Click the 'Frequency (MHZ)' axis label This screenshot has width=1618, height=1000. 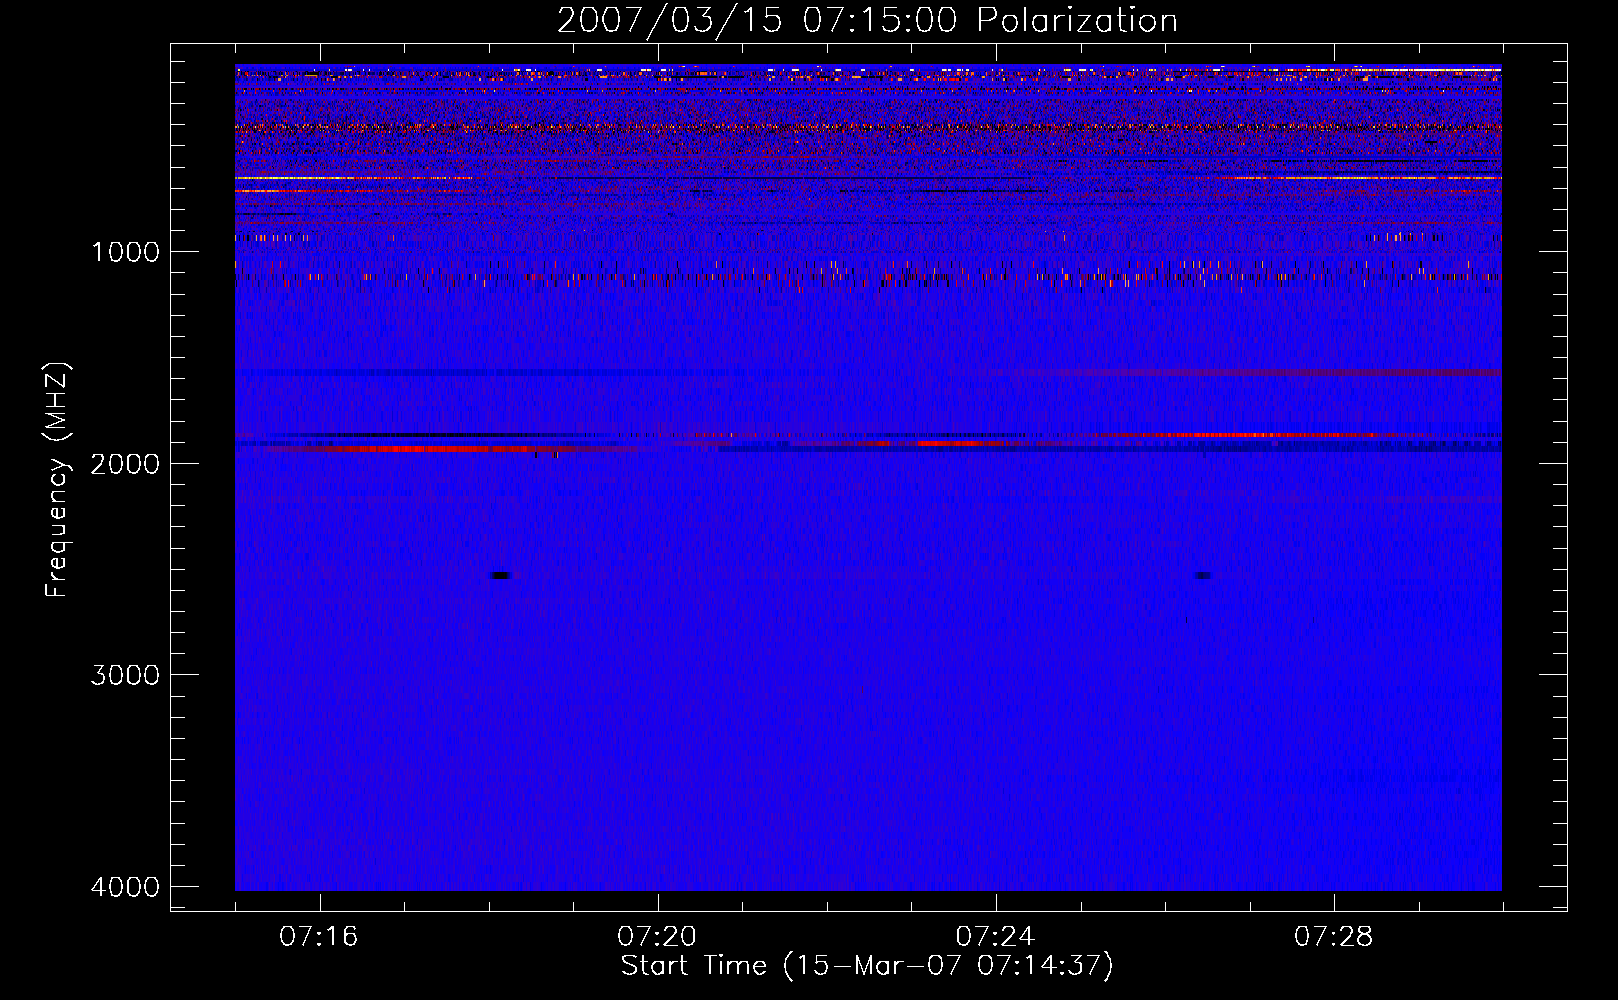[x=57, y=480]
